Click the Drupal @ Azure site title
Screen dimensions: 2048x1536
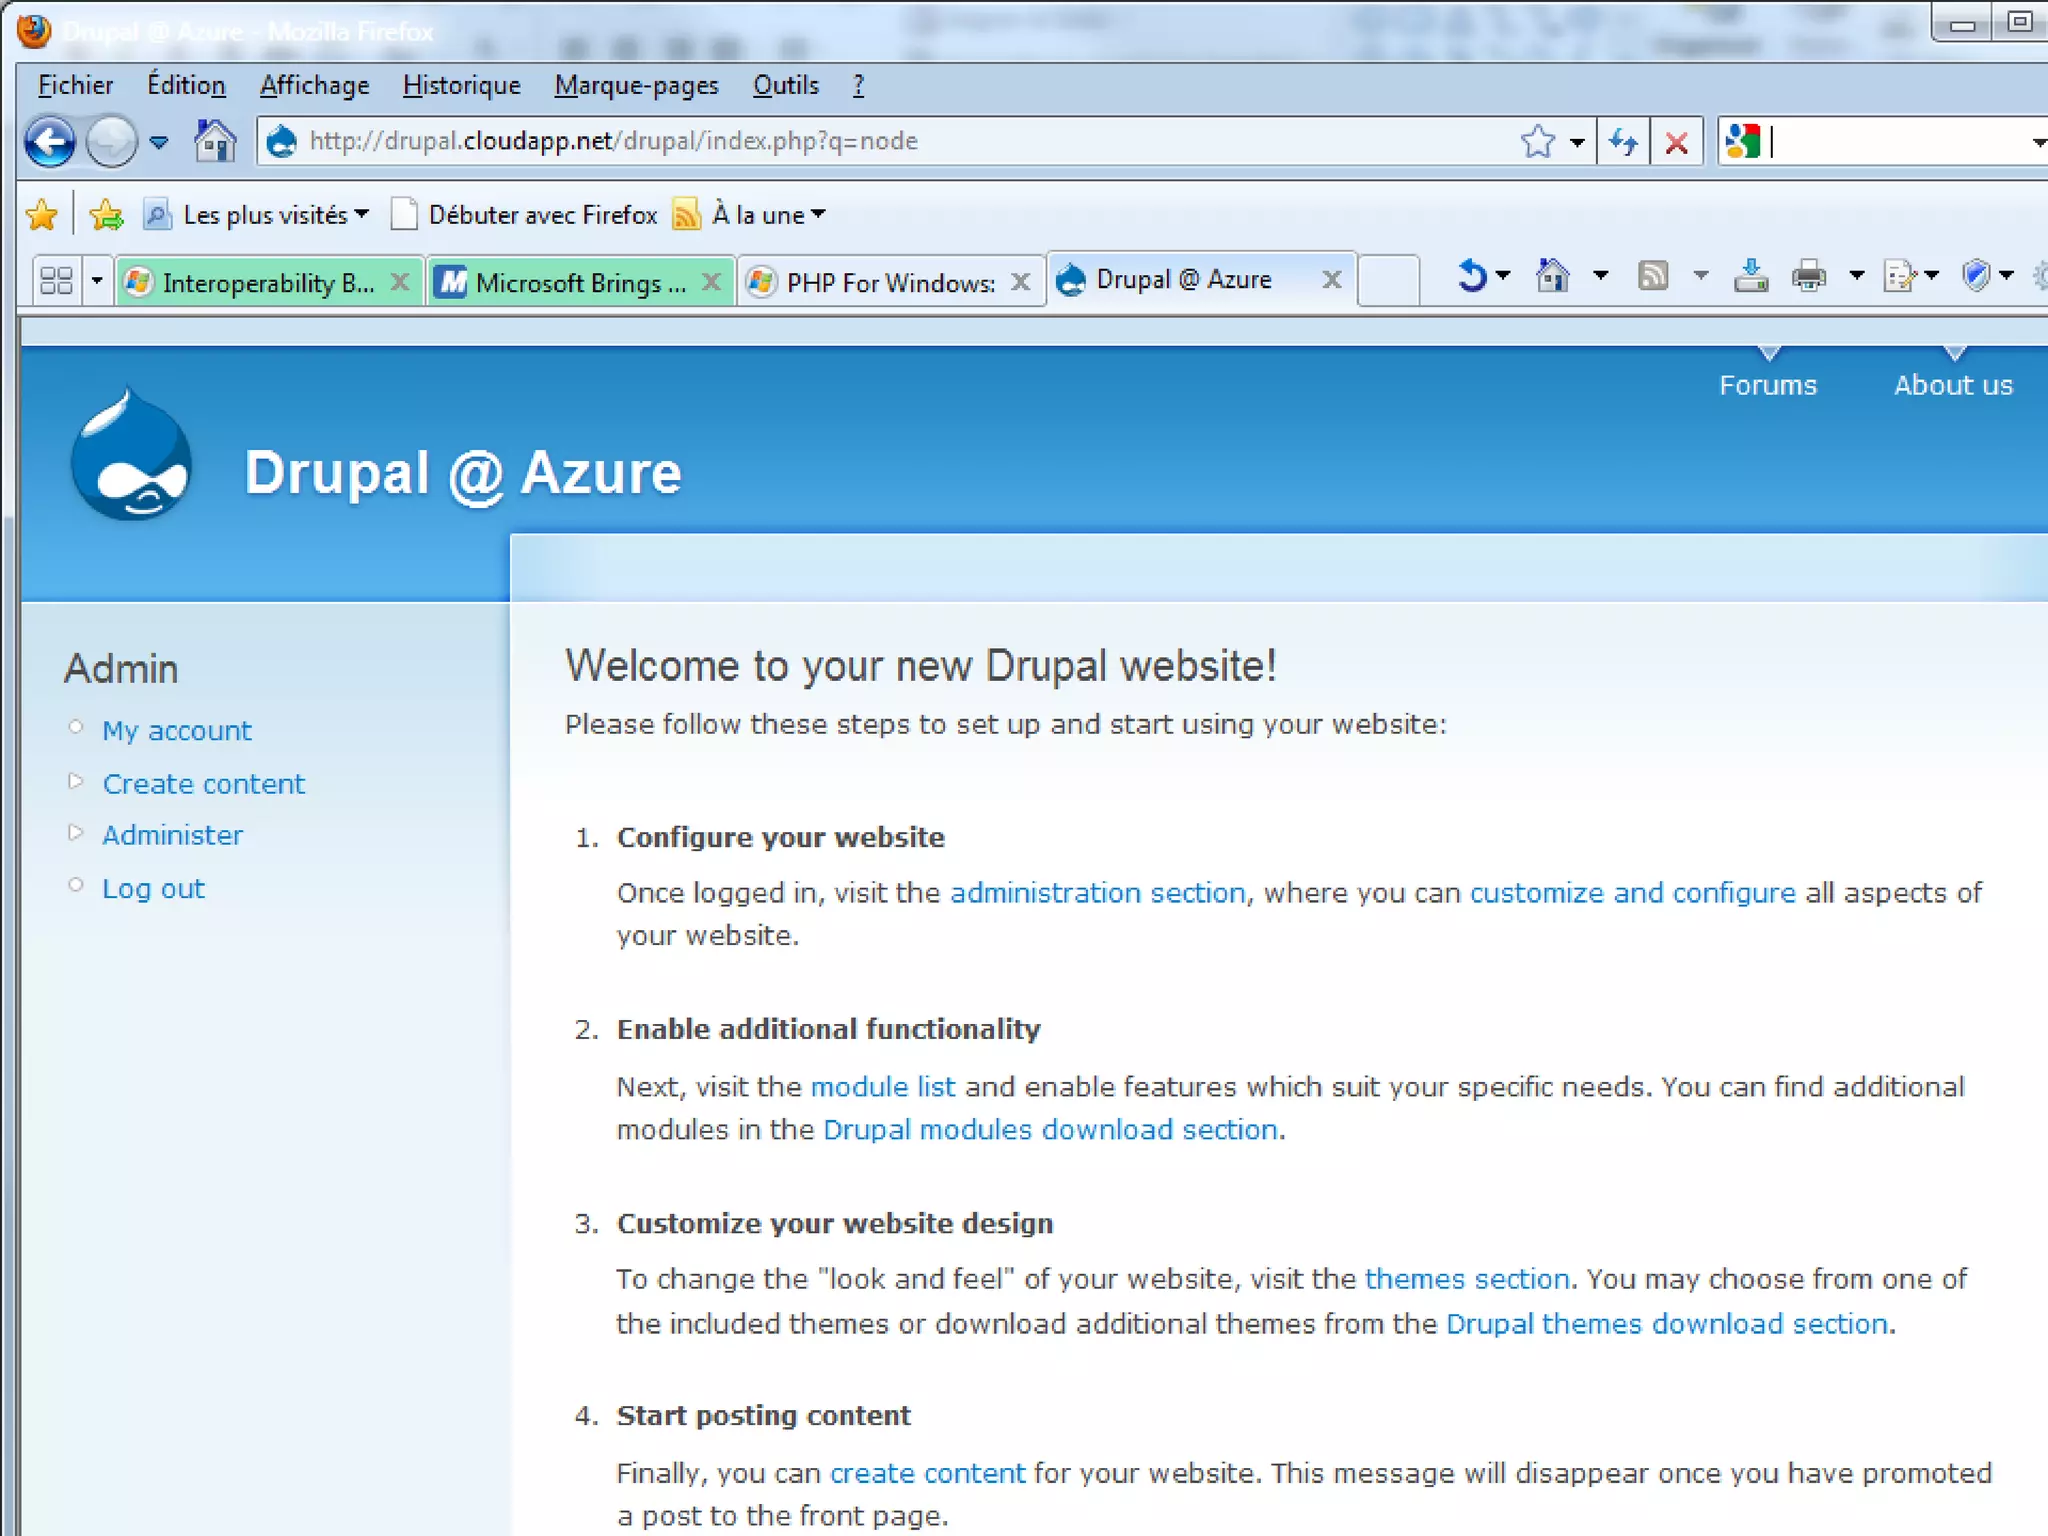[x=463, y=472]
